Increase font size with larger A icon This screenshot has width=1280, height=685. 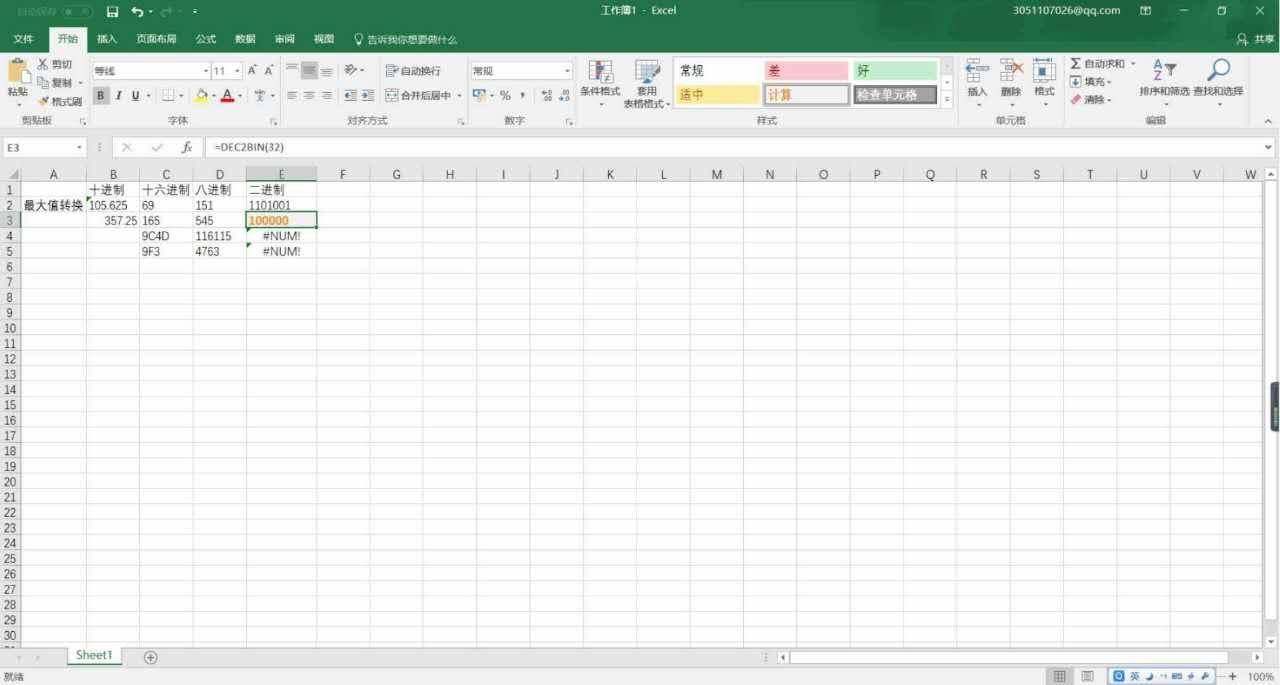tap(252, 71)
